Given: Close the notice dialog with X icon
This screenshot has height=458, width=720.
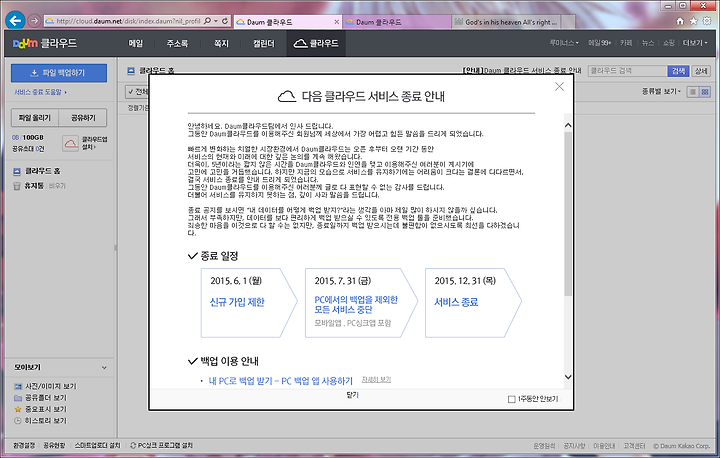Looking at the screenshot, I should pos(559,86).
